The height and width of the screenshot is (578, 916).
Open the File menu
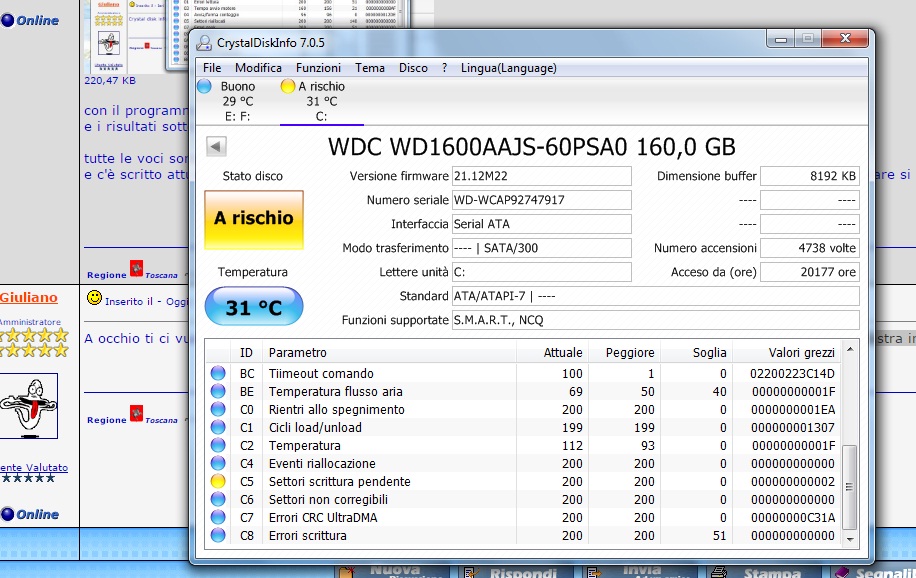coord(212,68)
